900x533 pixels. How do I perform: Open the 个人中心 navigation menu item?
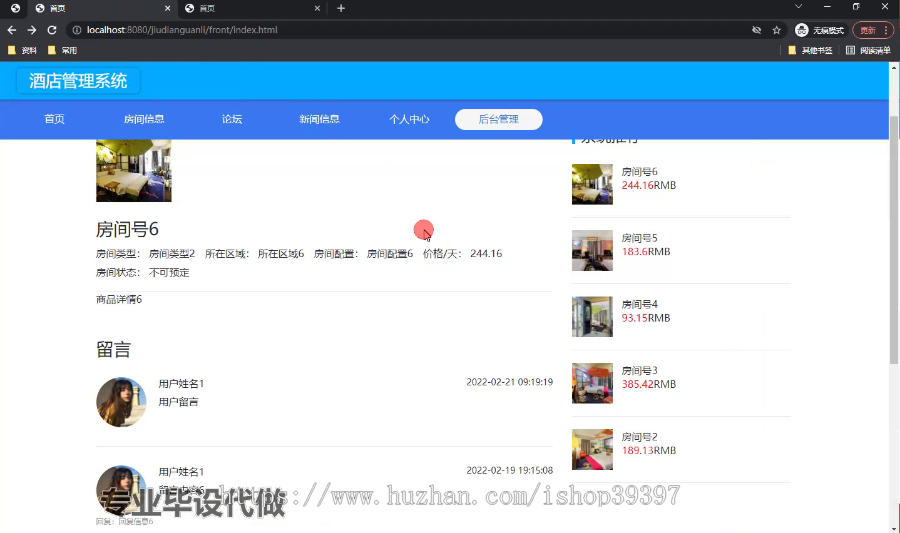tap(409, 119)
